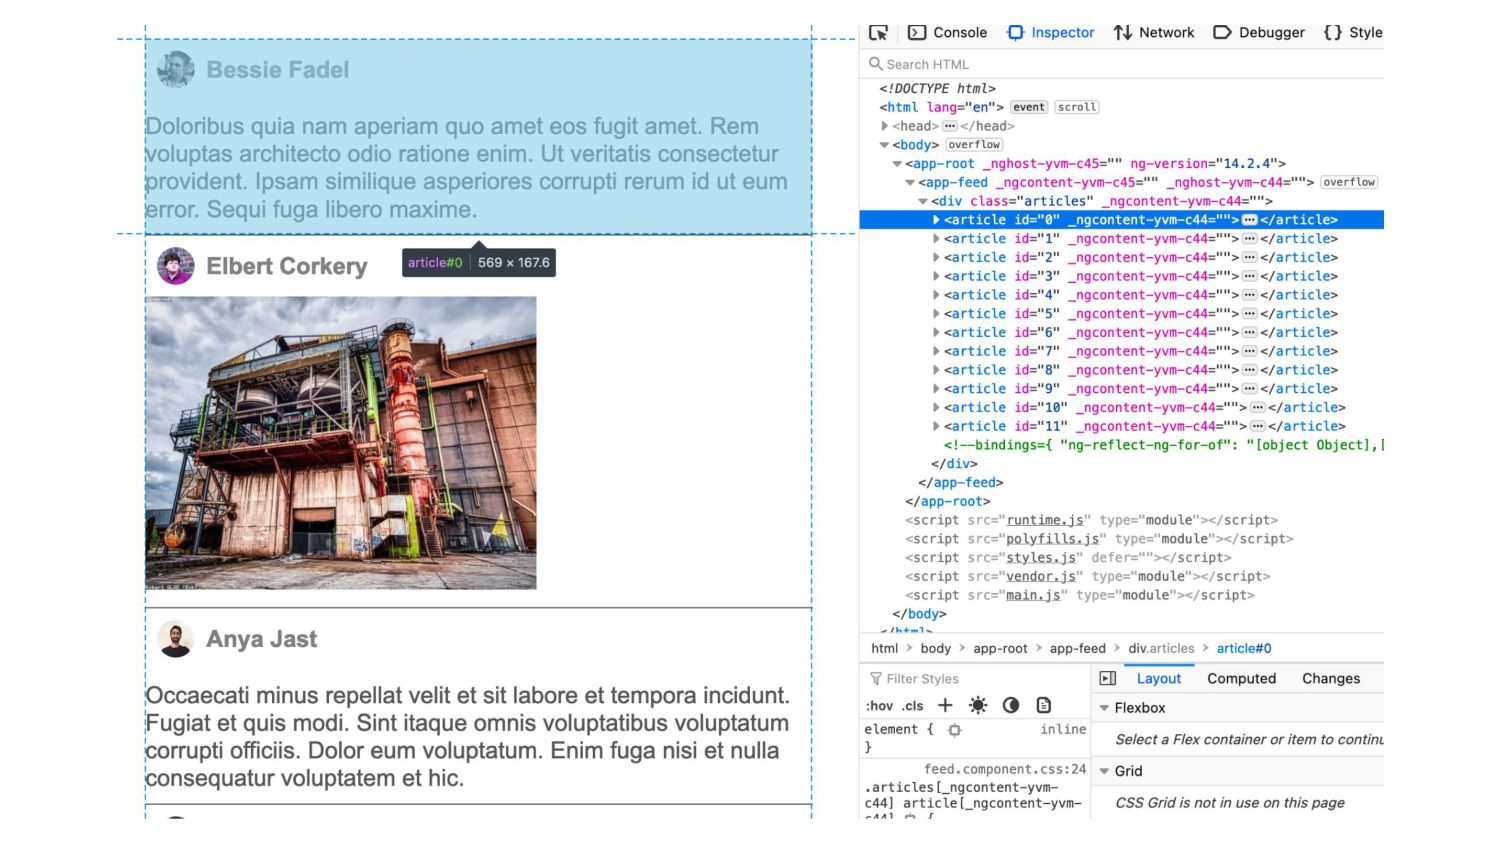Select div.articles in the breadcrumb bar
Image resolution: width=1500 pixels, height=844 pixels.
point(1161,649)
